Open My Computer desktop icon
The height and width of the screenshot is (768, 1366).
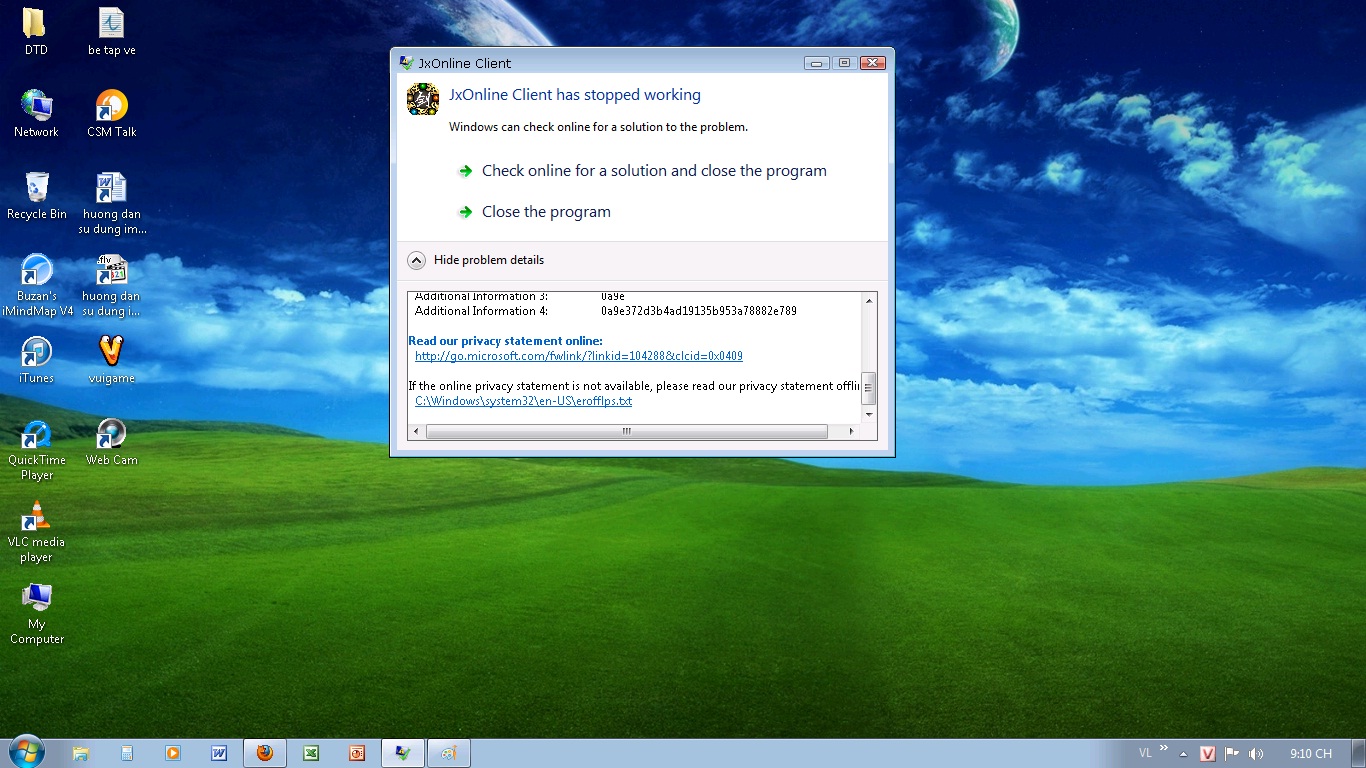point(36,613)
